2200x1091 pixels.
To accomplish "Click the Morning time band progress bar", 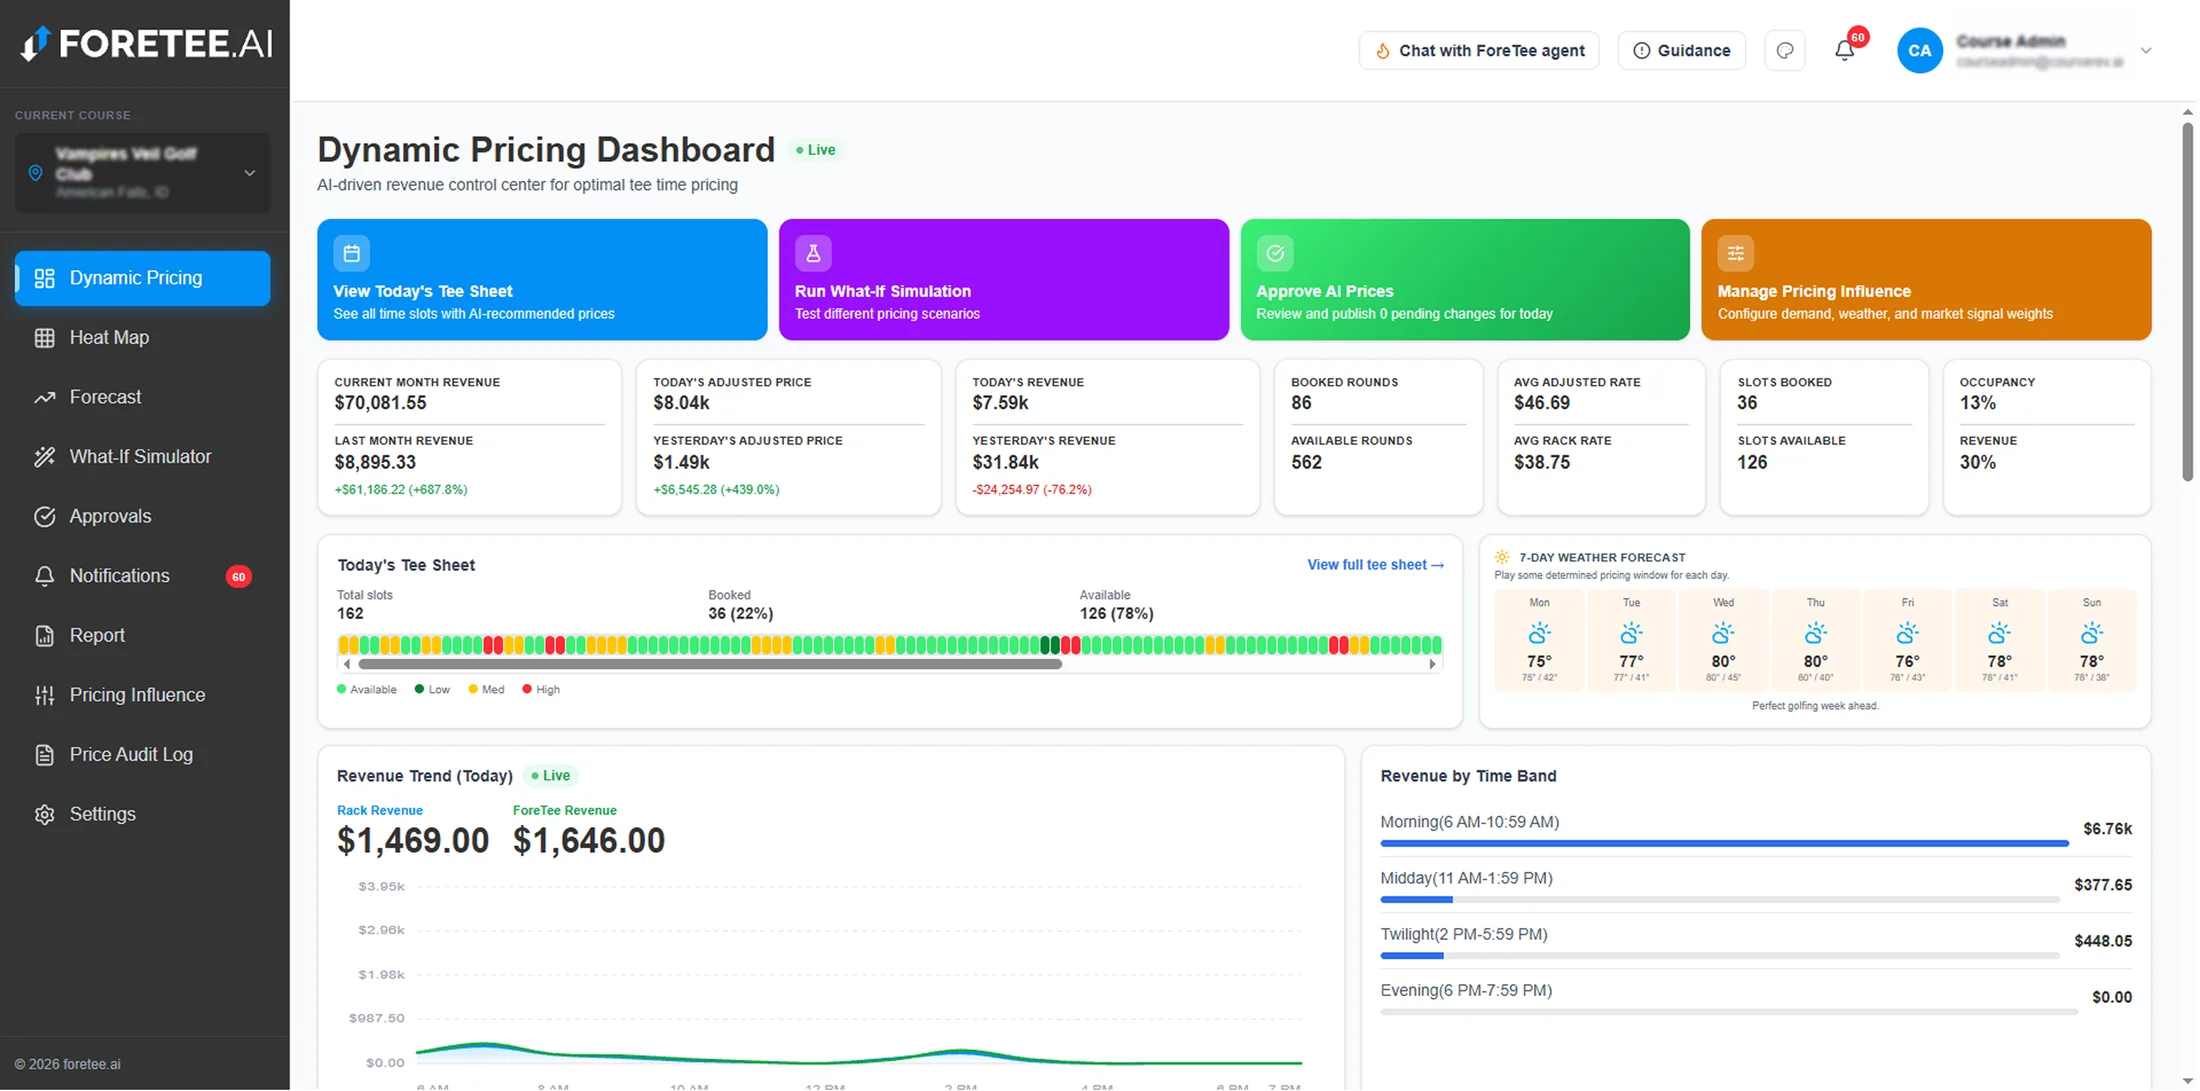I will (1724, 844).
